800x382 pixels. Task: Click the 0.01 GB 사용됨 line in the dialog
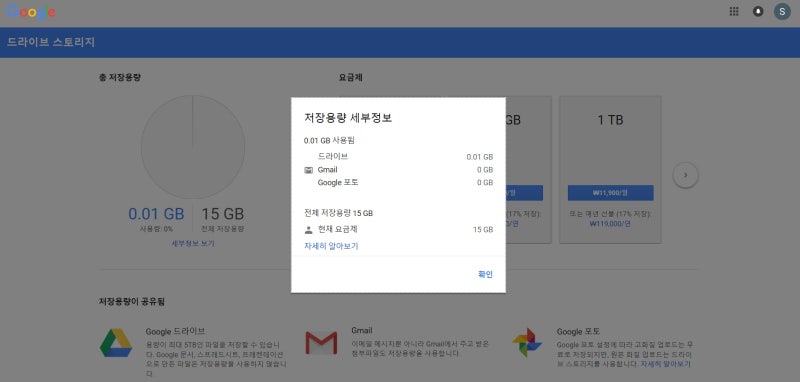[329, 141]
